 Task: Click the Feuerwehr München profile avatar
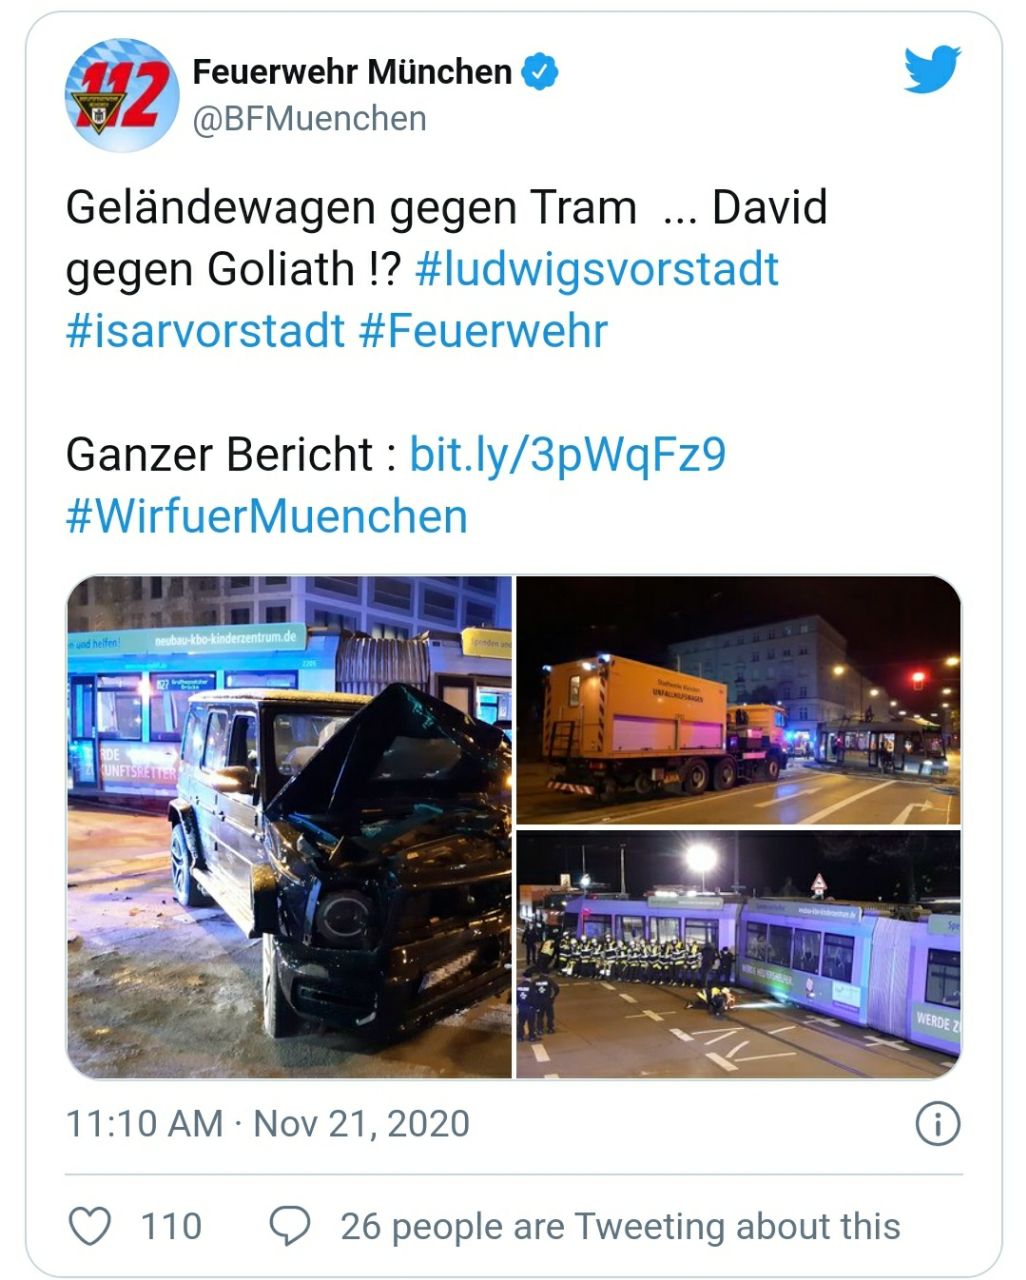point(122,94)
